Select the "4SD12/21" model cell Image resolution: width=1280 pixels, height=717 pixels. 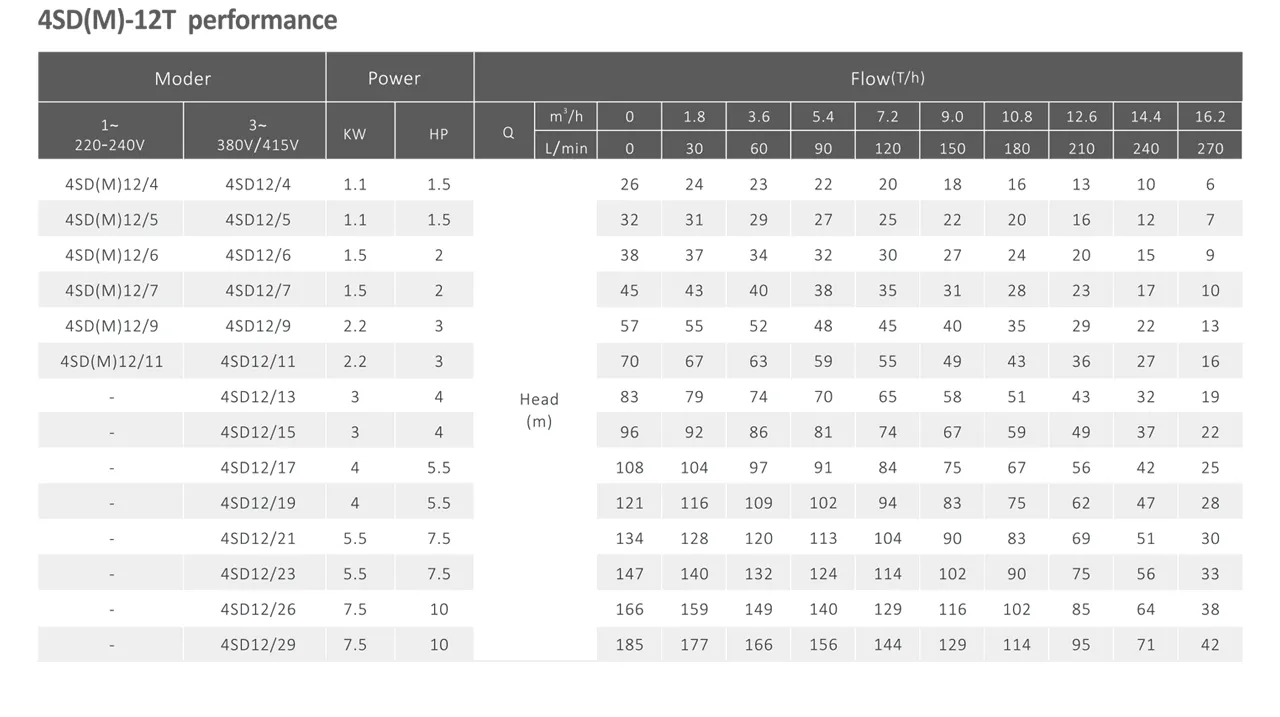(x=258, y=538)
